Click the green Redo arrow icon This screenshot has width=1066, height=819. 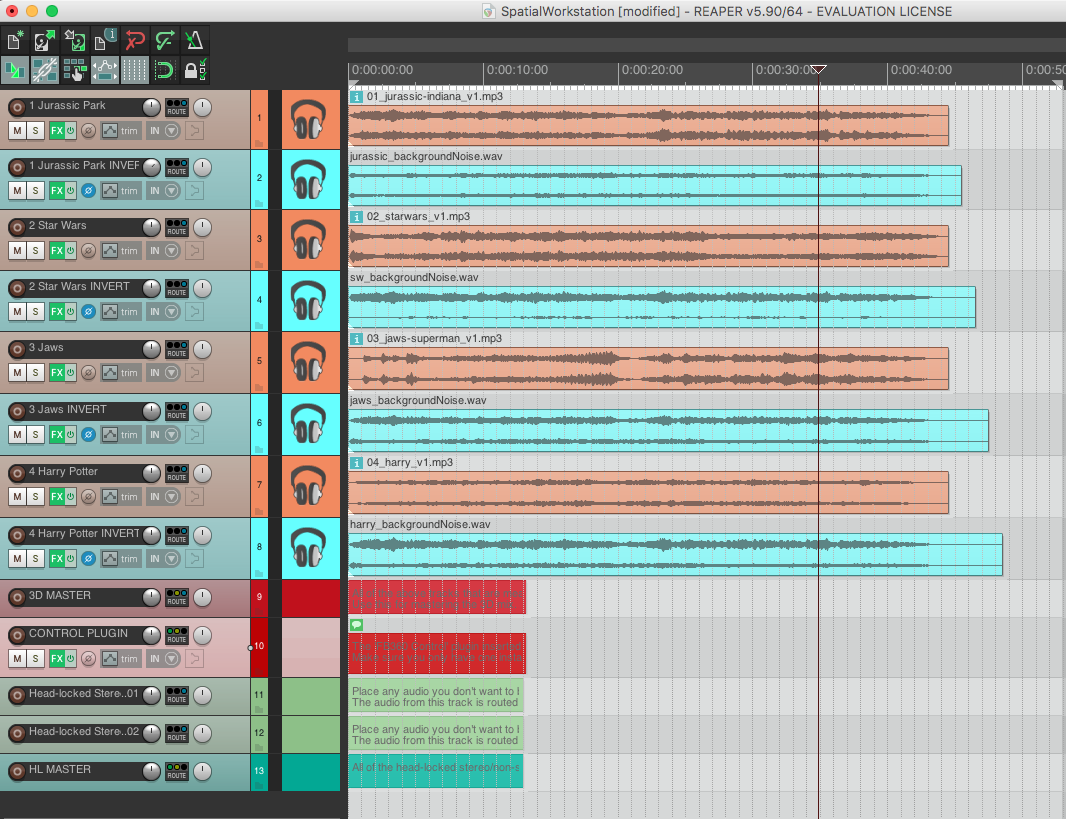(165, 41)
